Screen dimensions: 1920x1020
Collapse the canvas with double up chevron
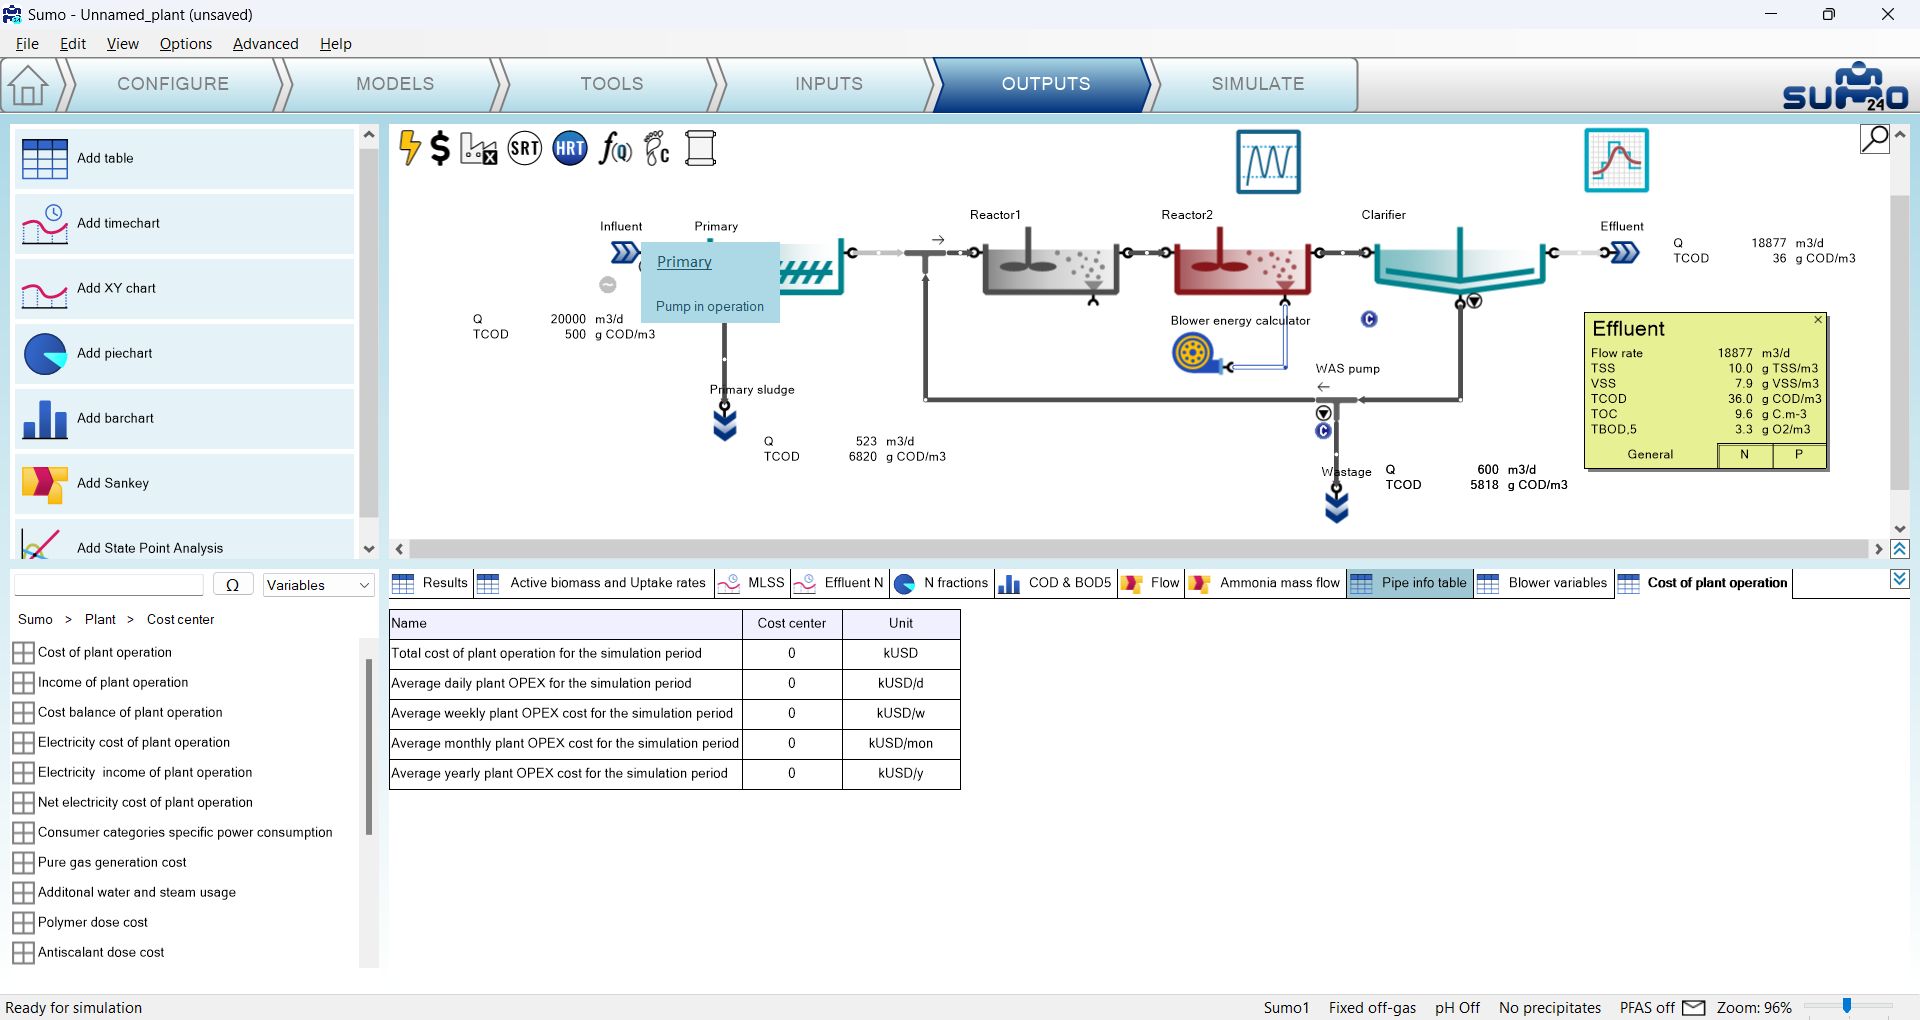click(x=1900, y=549)
